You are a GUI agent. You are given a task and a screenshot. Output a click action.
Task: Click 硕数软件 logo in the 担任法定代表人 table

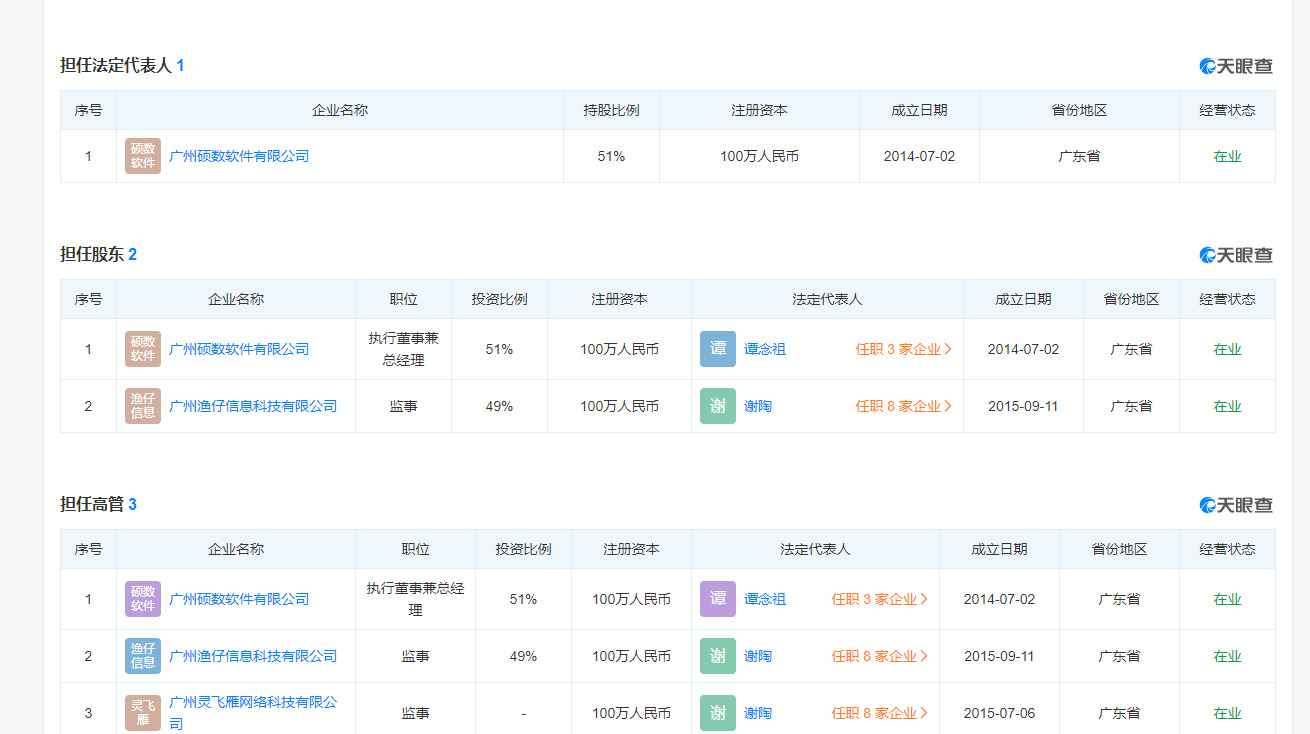pyautogui.click(x=143, y=156)
